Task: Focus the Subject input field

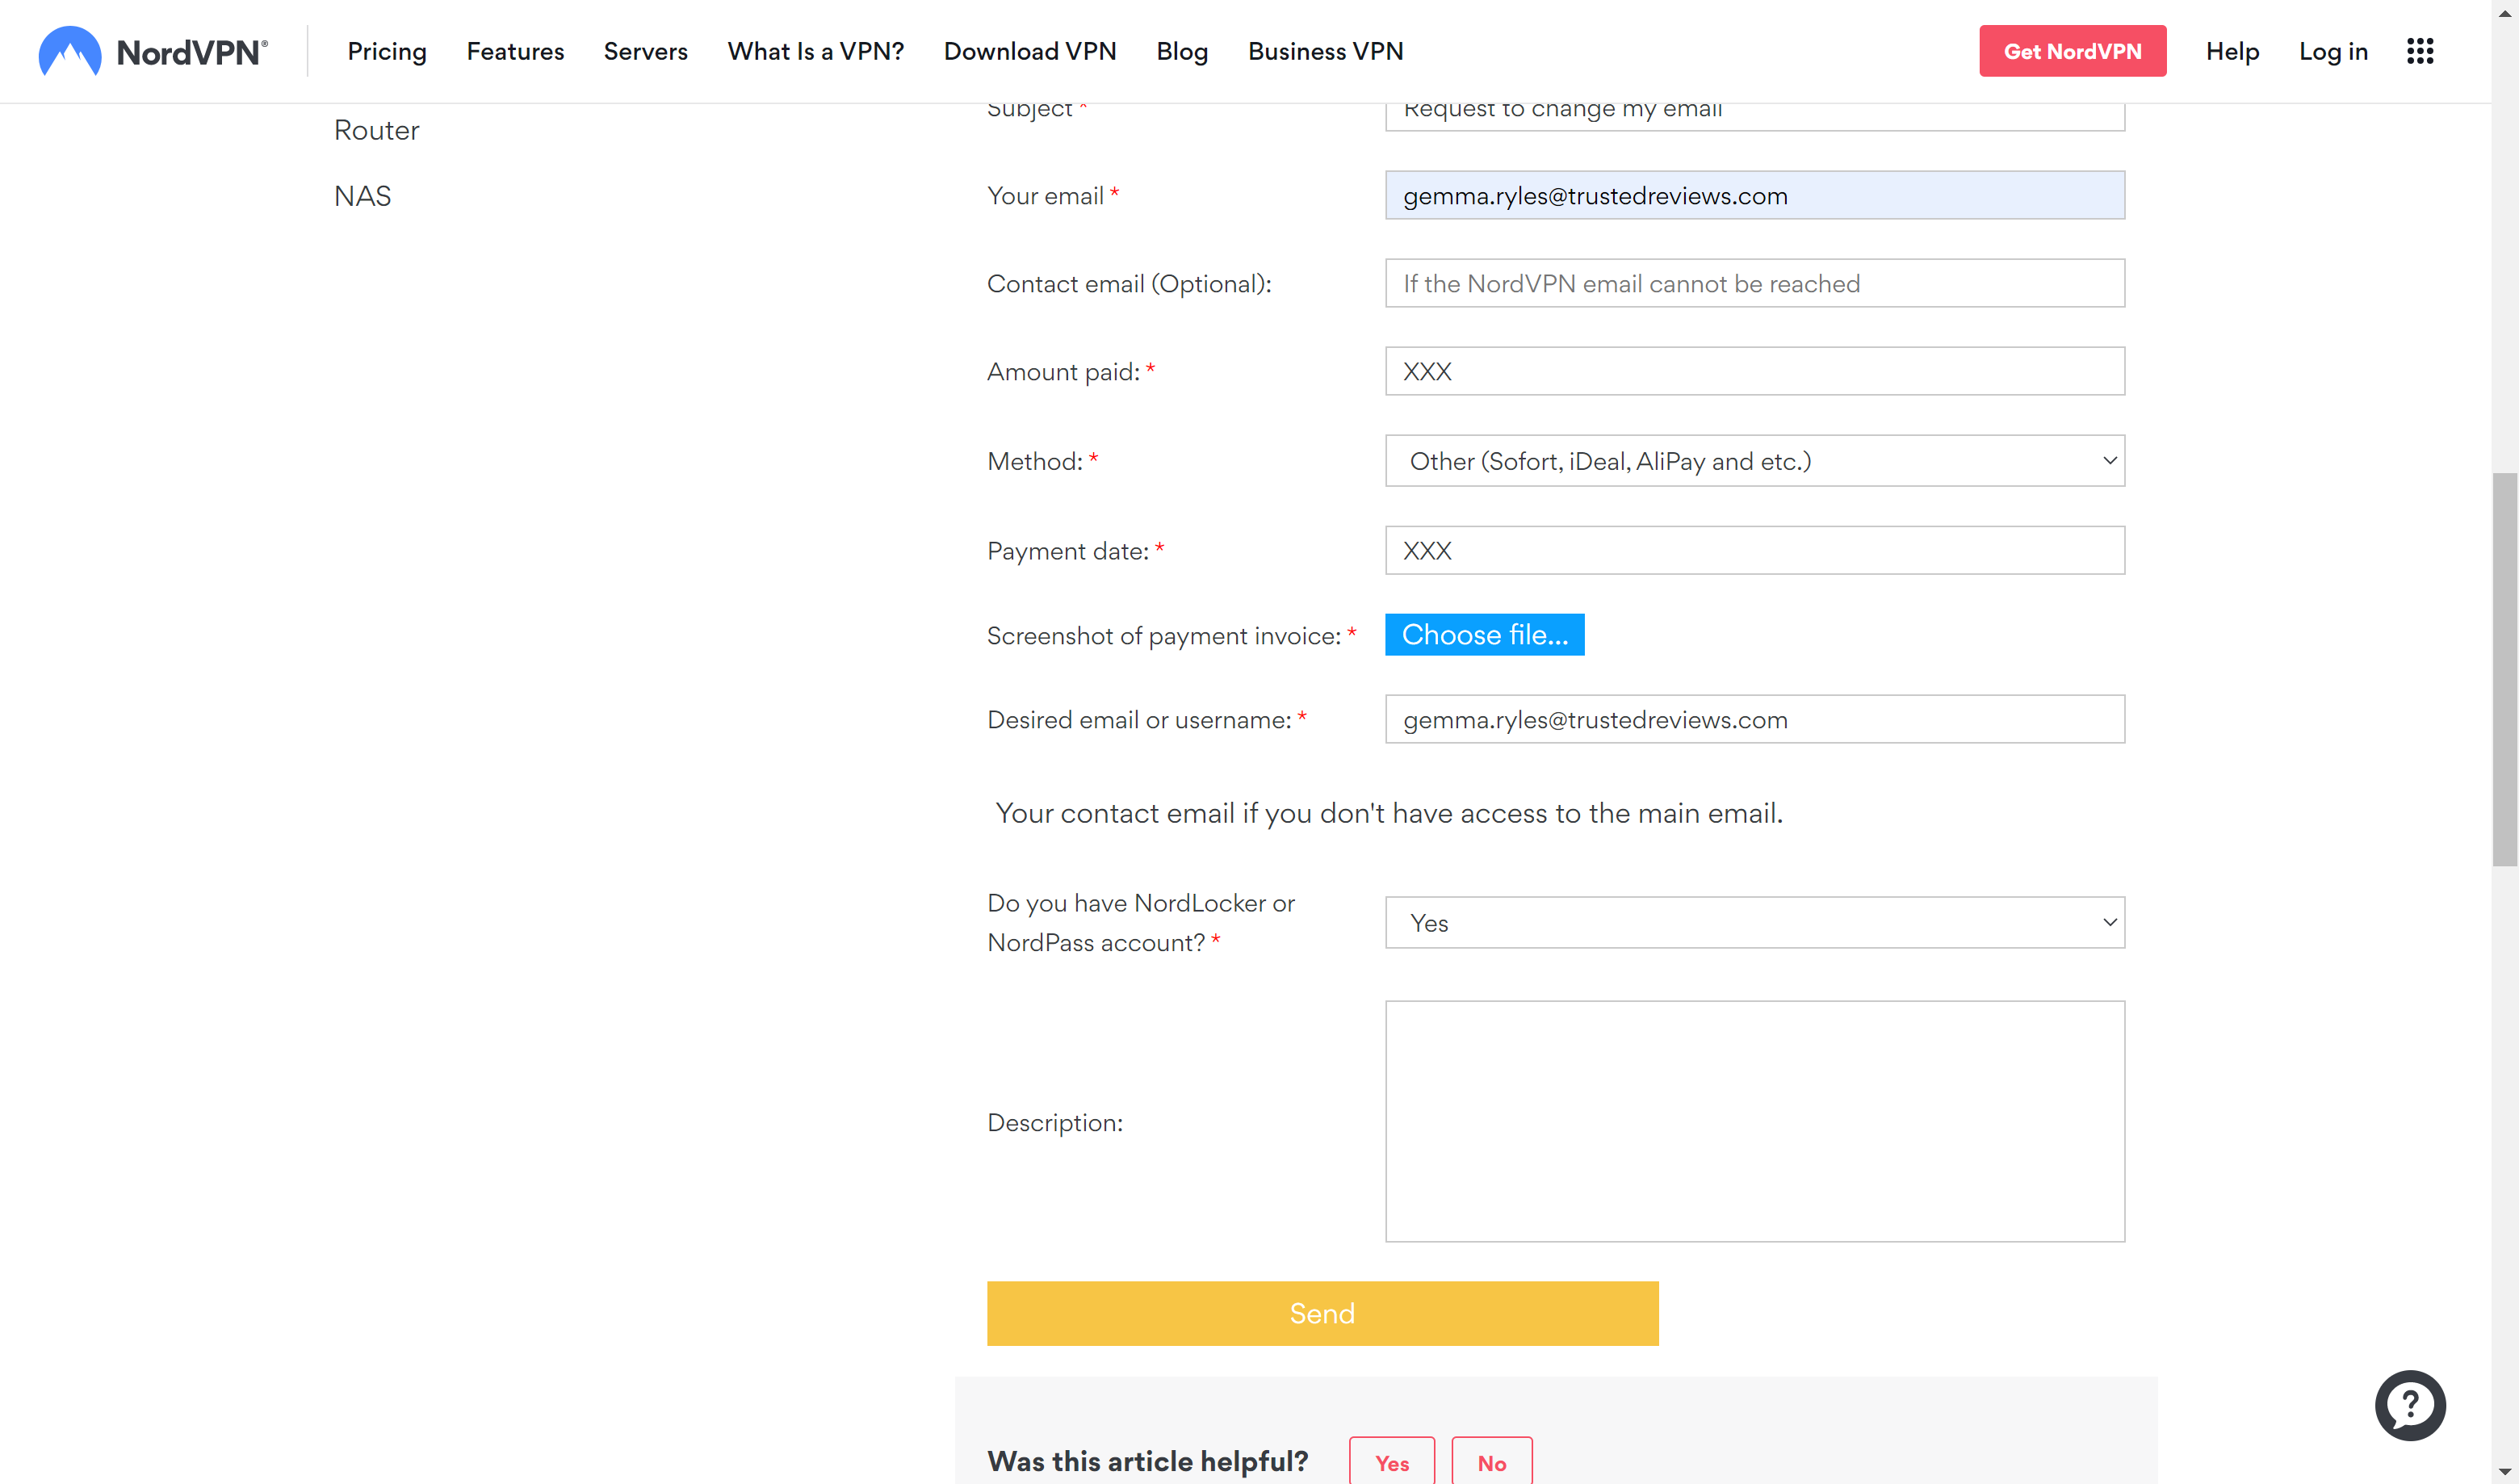Action: (x=1754, y=116)
